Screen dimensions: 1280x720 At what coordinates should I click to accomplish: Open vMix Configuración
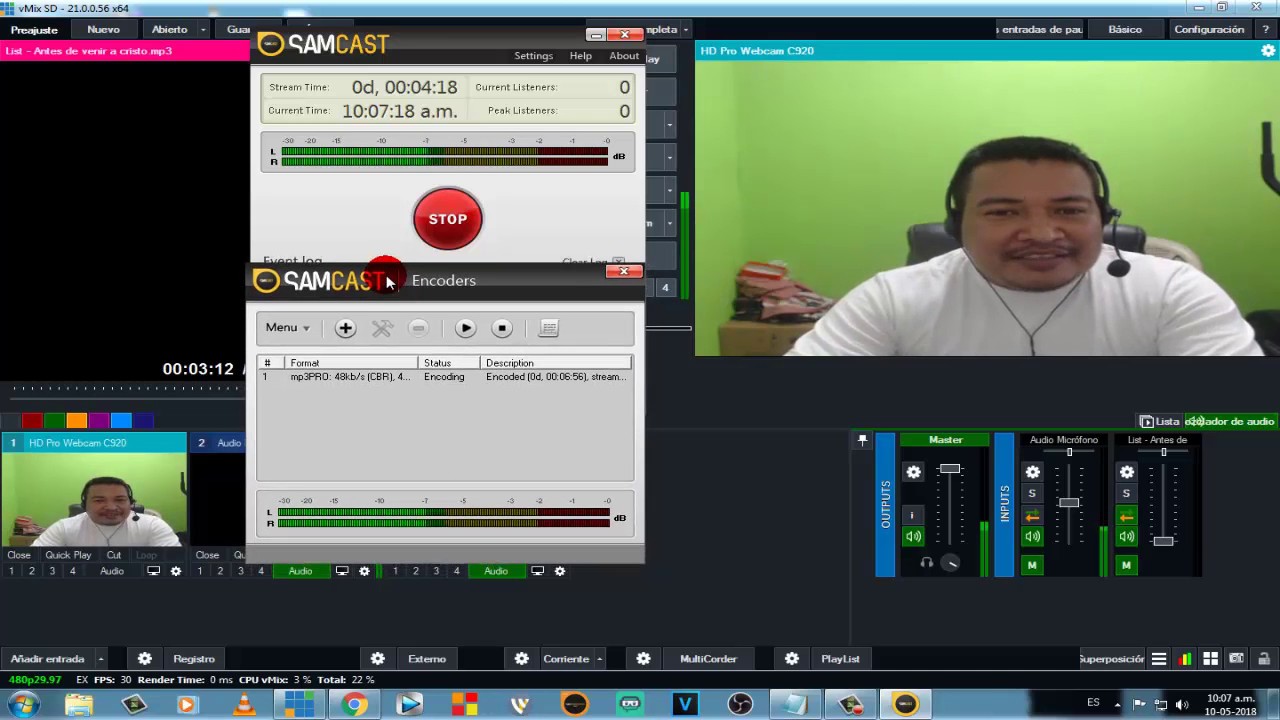(x=1209, y=29)
